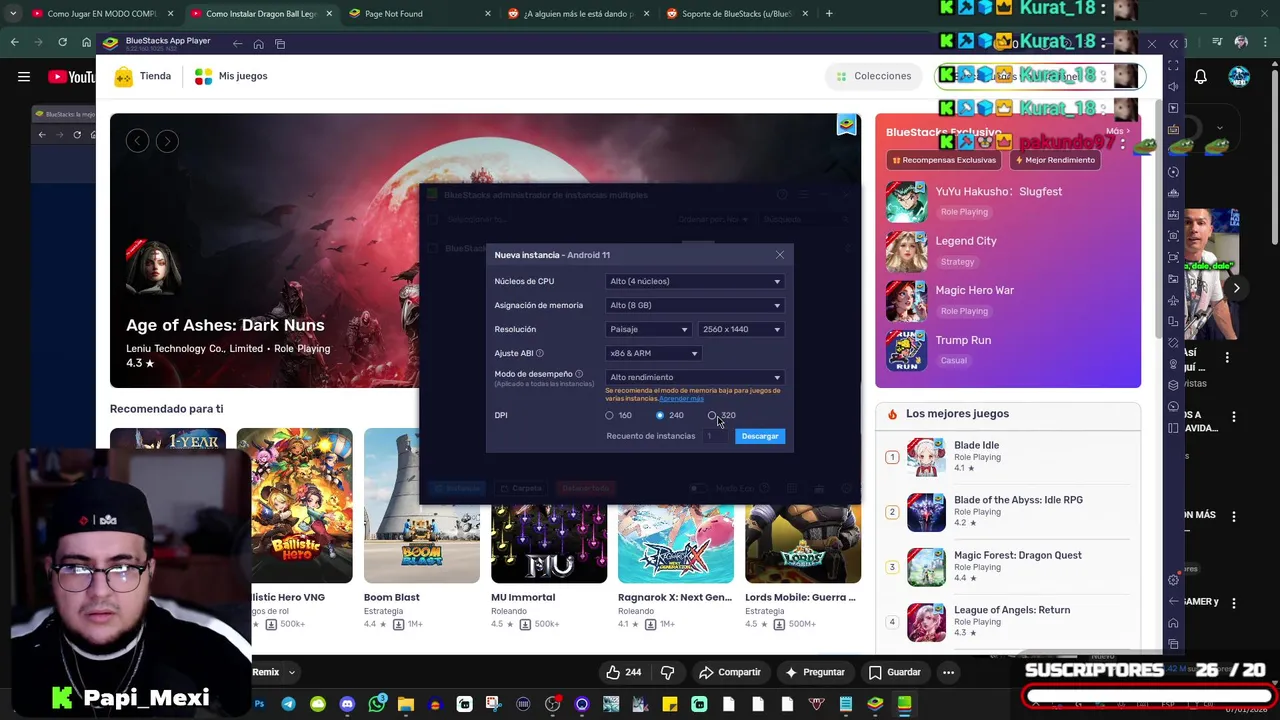Select Recompensas Exclusivas filter
1280x720 pixels.
(944, 160)
